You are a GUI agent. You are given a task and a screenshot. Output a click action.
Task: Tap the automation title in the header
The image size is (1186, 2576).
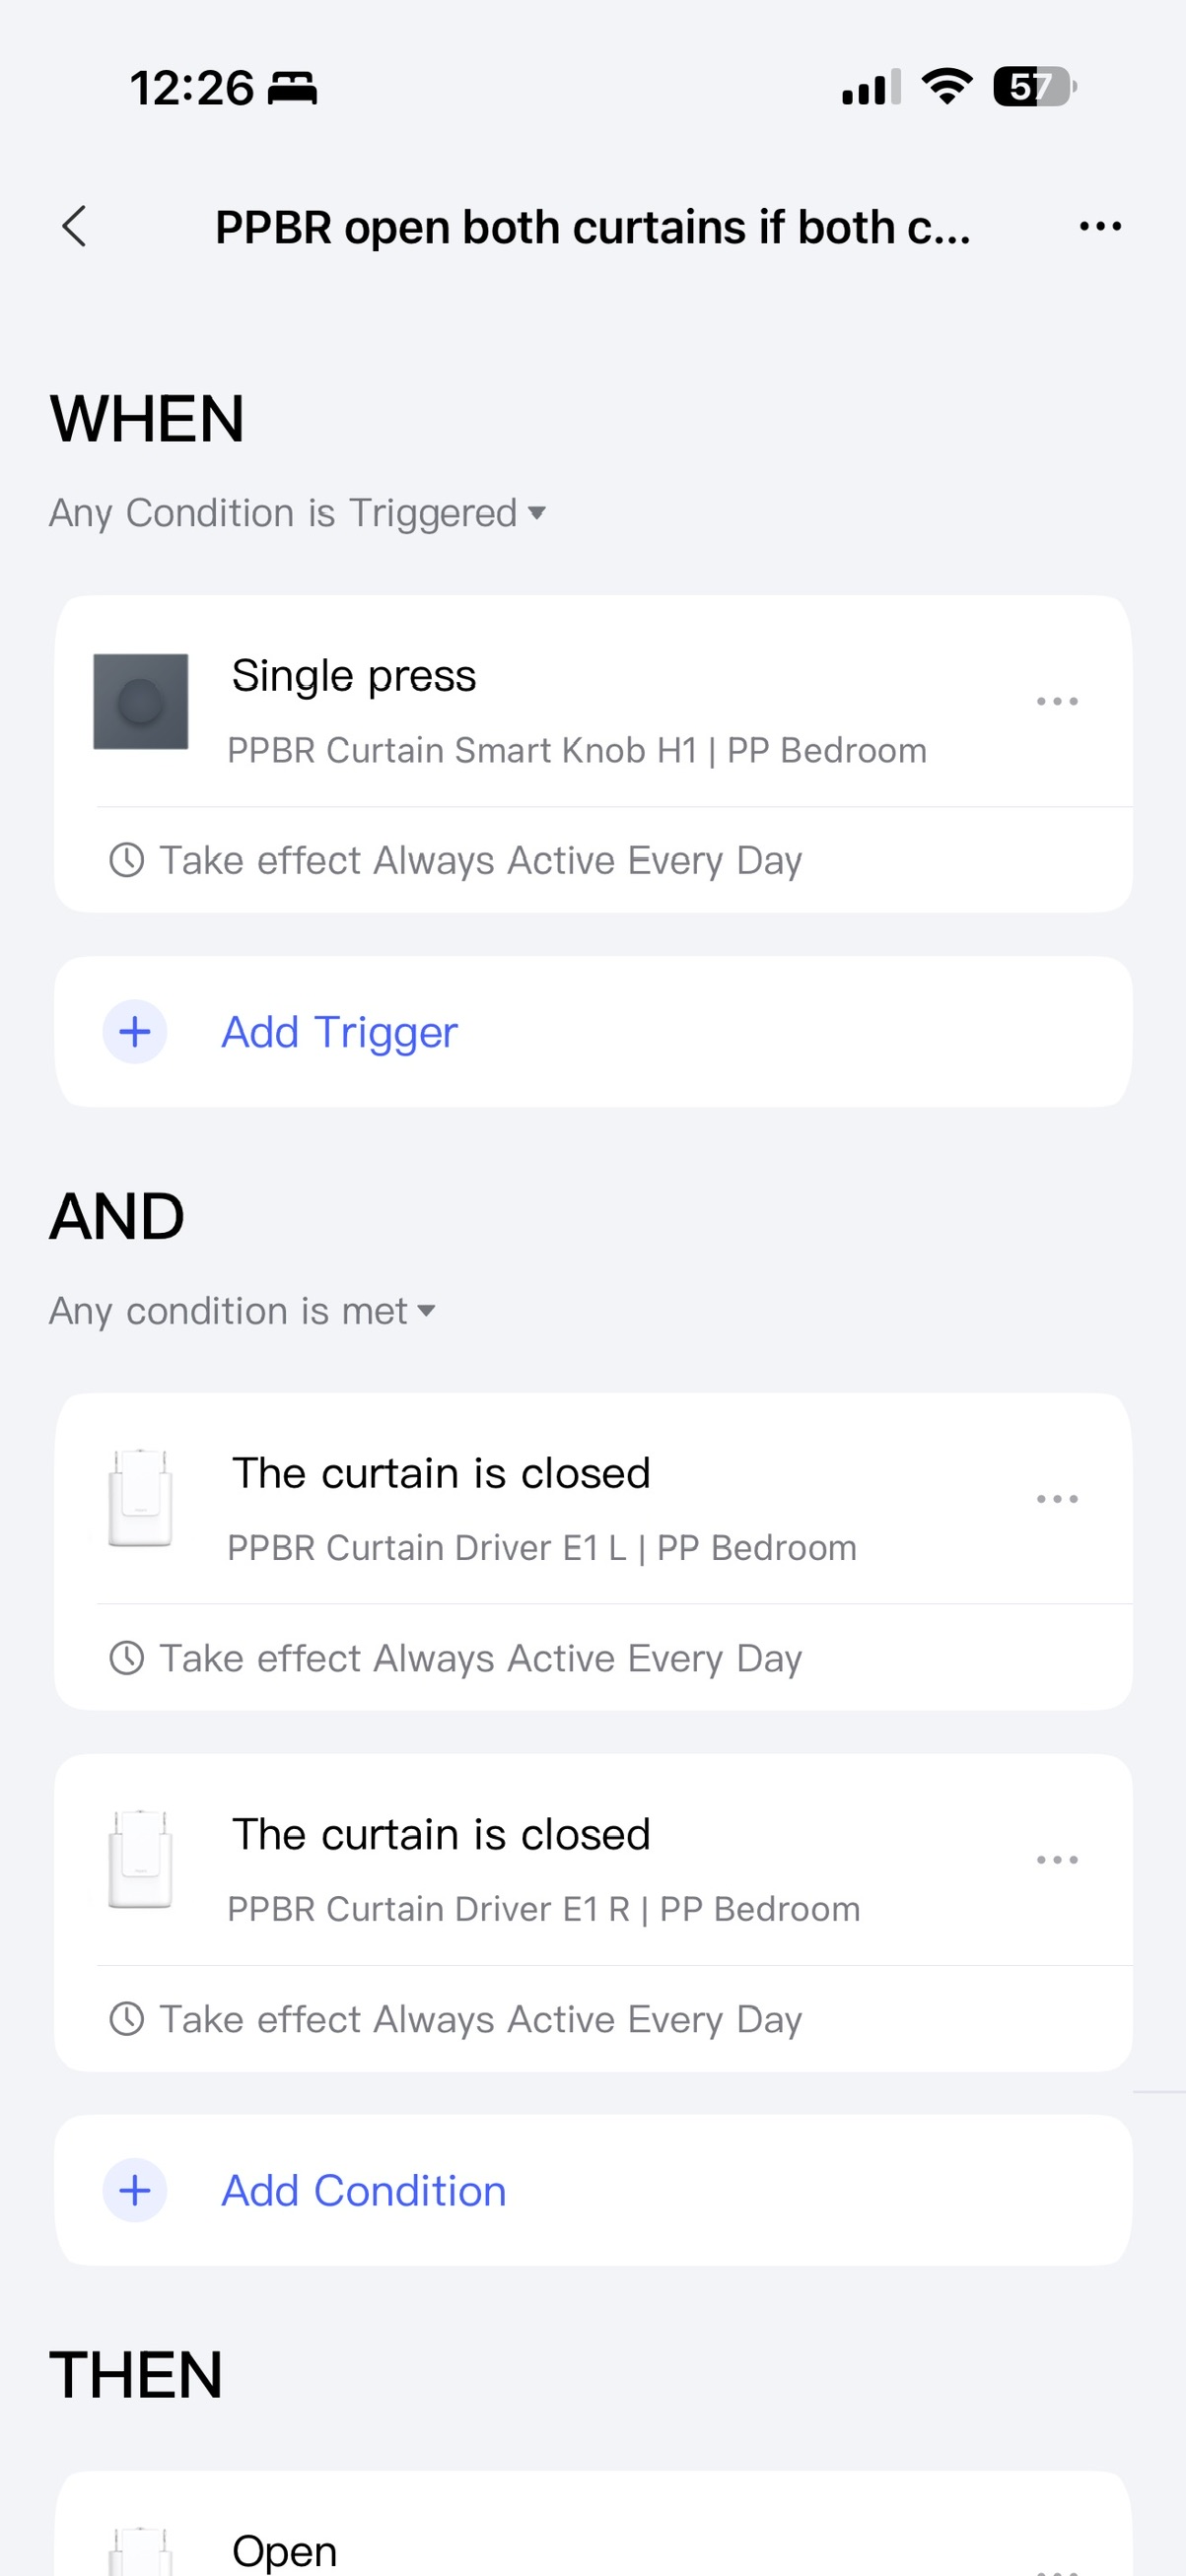(592, 228)
